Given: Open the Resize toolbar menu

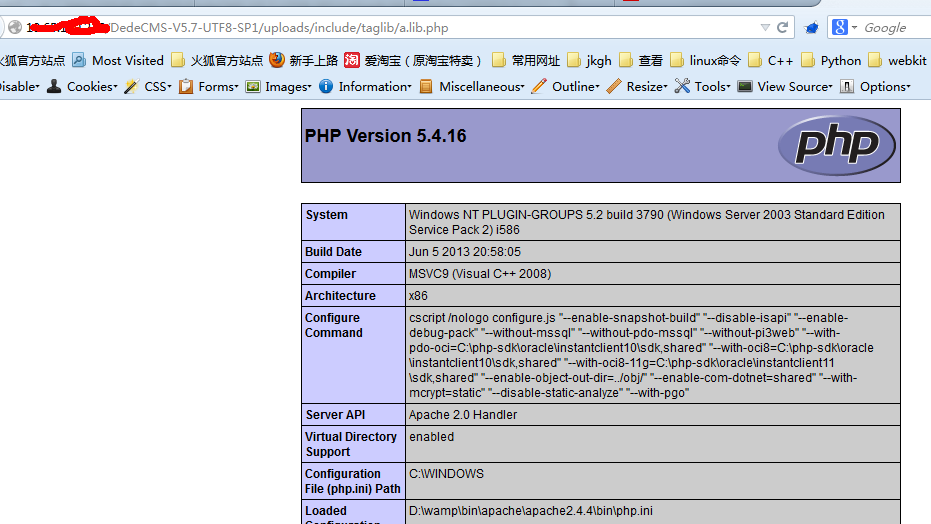Looking at the screenshot, I should (x=647, y=87).
